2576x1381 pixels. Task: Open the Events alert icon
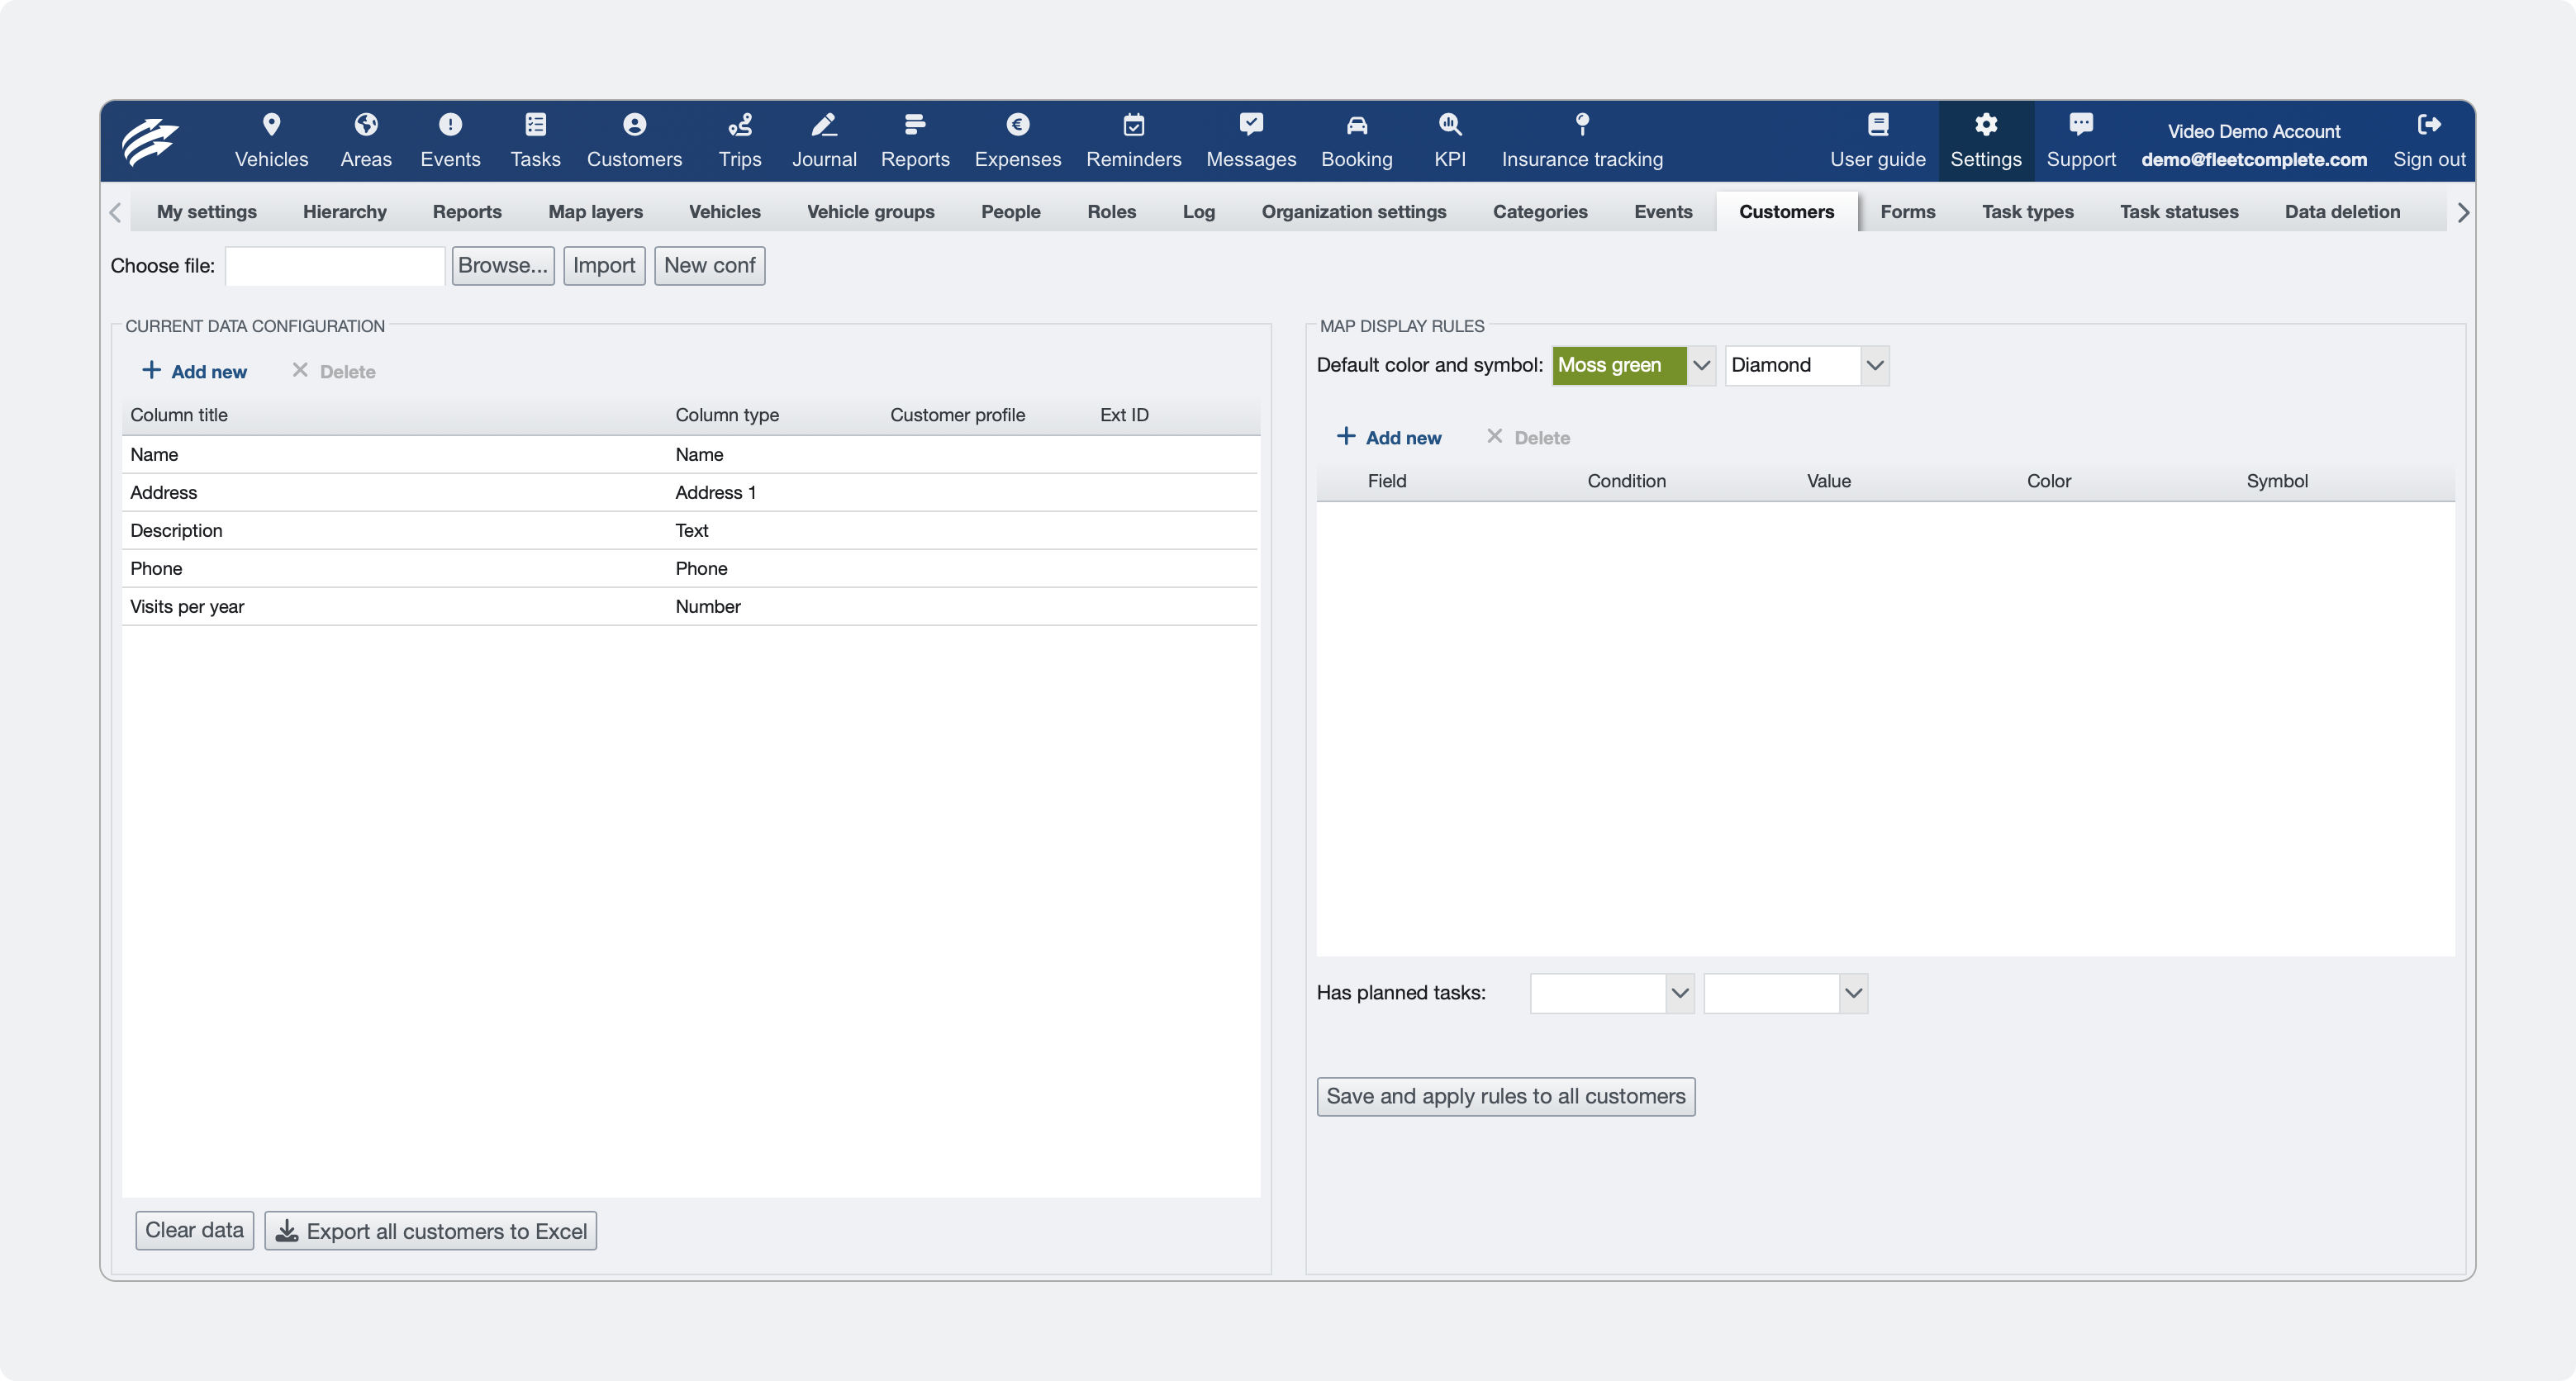click(x=450, y=125)
